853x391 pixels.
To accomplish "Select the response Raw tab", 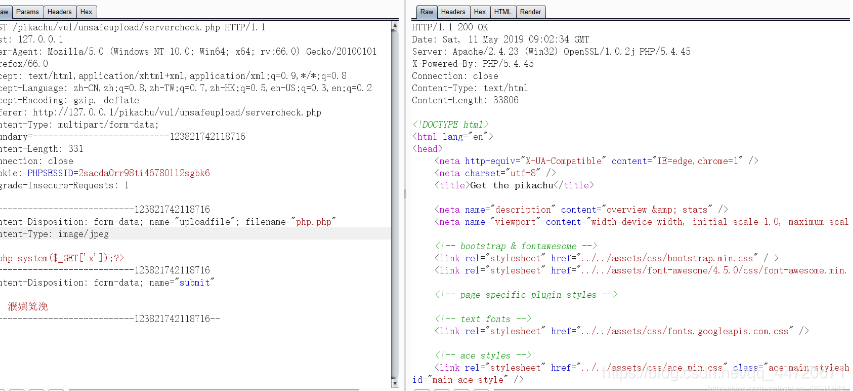I will coord(427,11).
